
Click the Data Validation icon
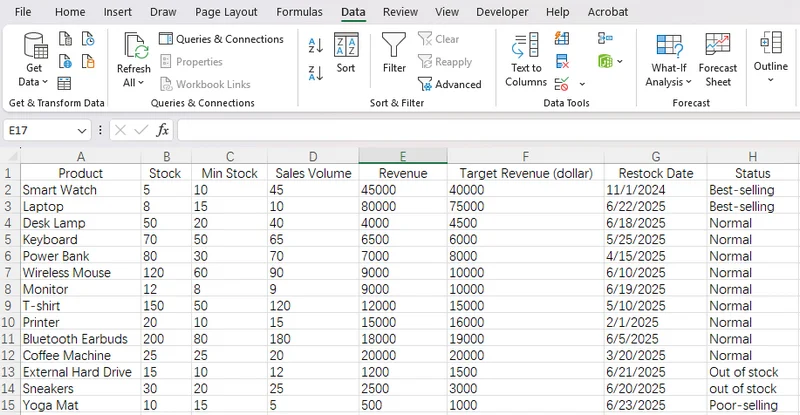[x=562, y=84]
